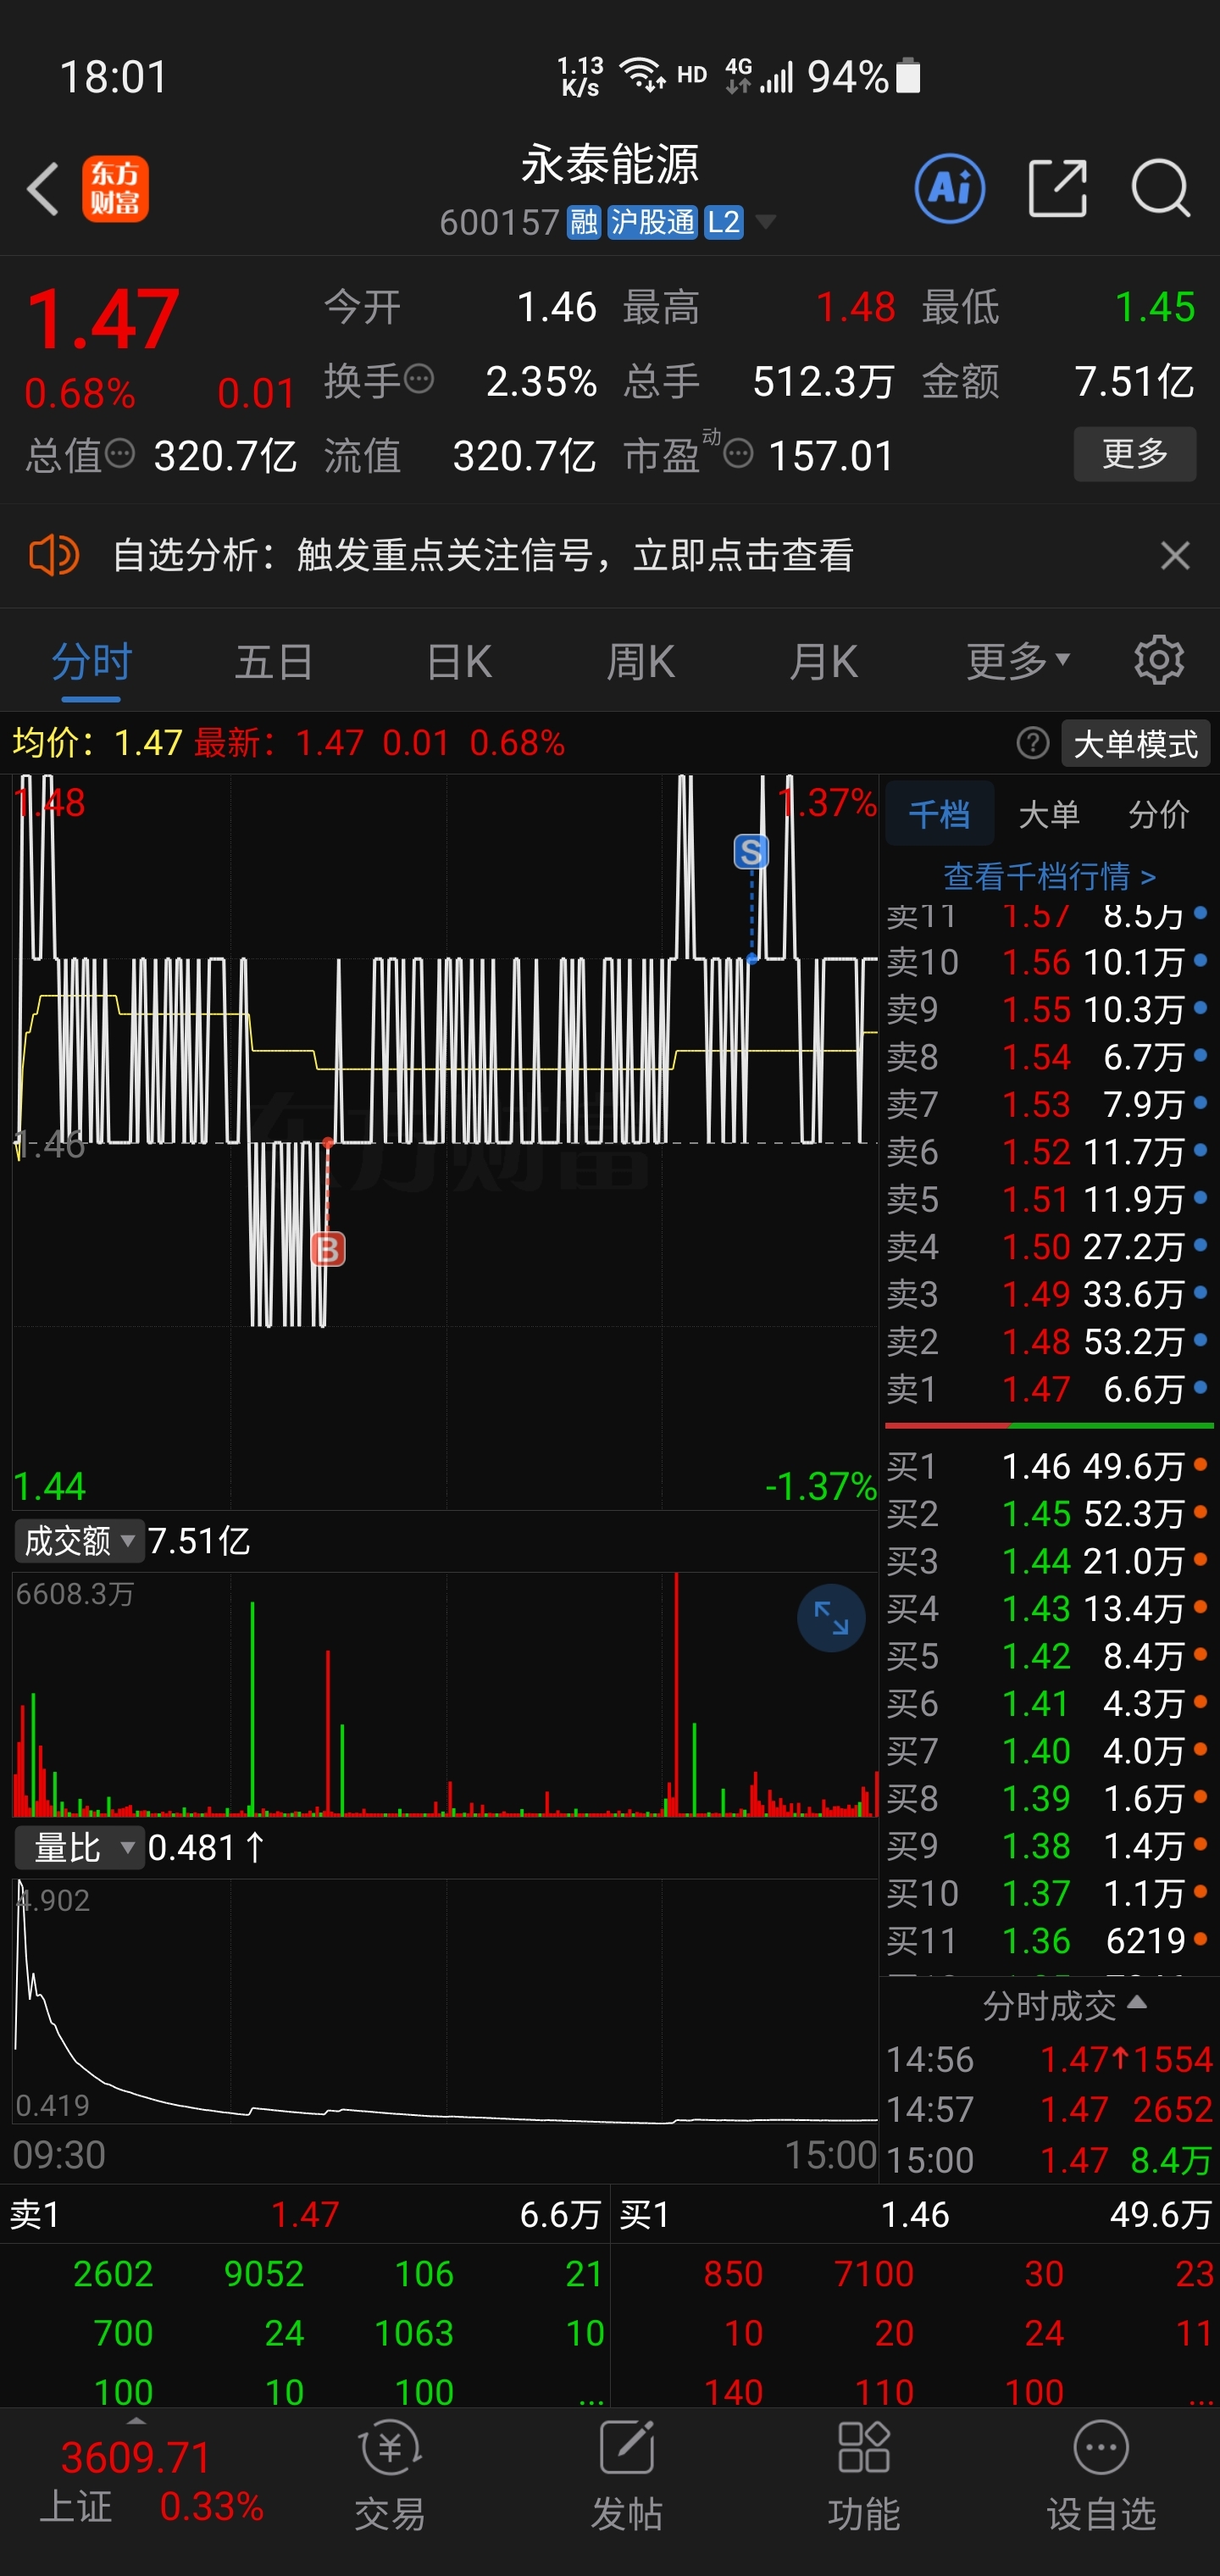Viewport: 1220px width, 2576px height.
Task: Switch to 五日 chart tab
Action: click(x=274, y=661)
